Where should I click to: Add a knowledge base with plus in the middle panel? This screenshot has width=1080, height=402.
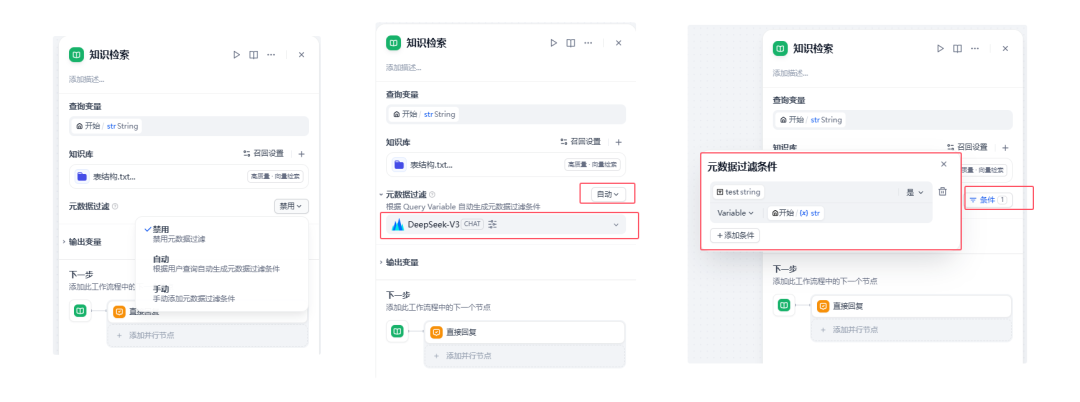619,142
